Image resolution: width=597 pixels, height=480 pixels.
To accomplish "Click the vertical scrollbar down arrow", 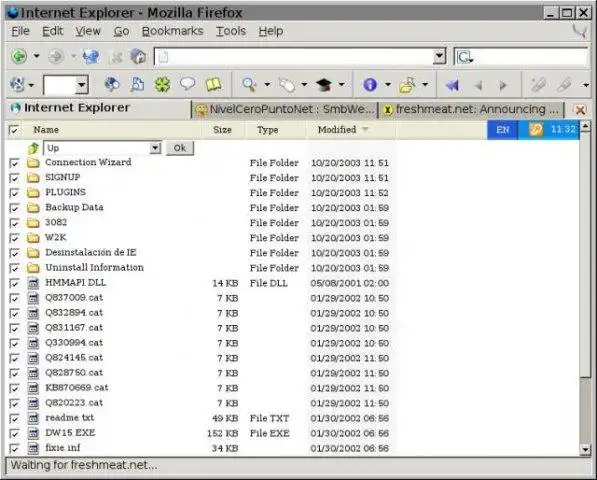I will [585, 450].
